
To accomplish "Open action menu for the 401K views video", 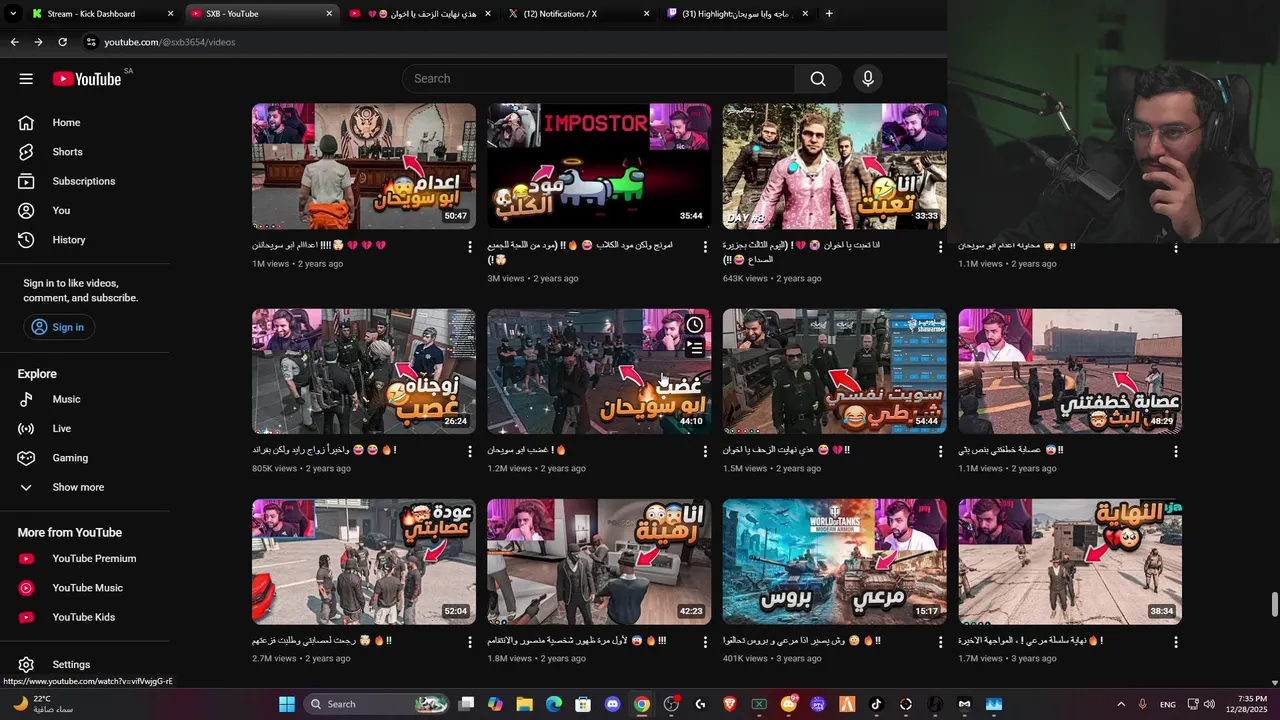I will click(940, 642).
